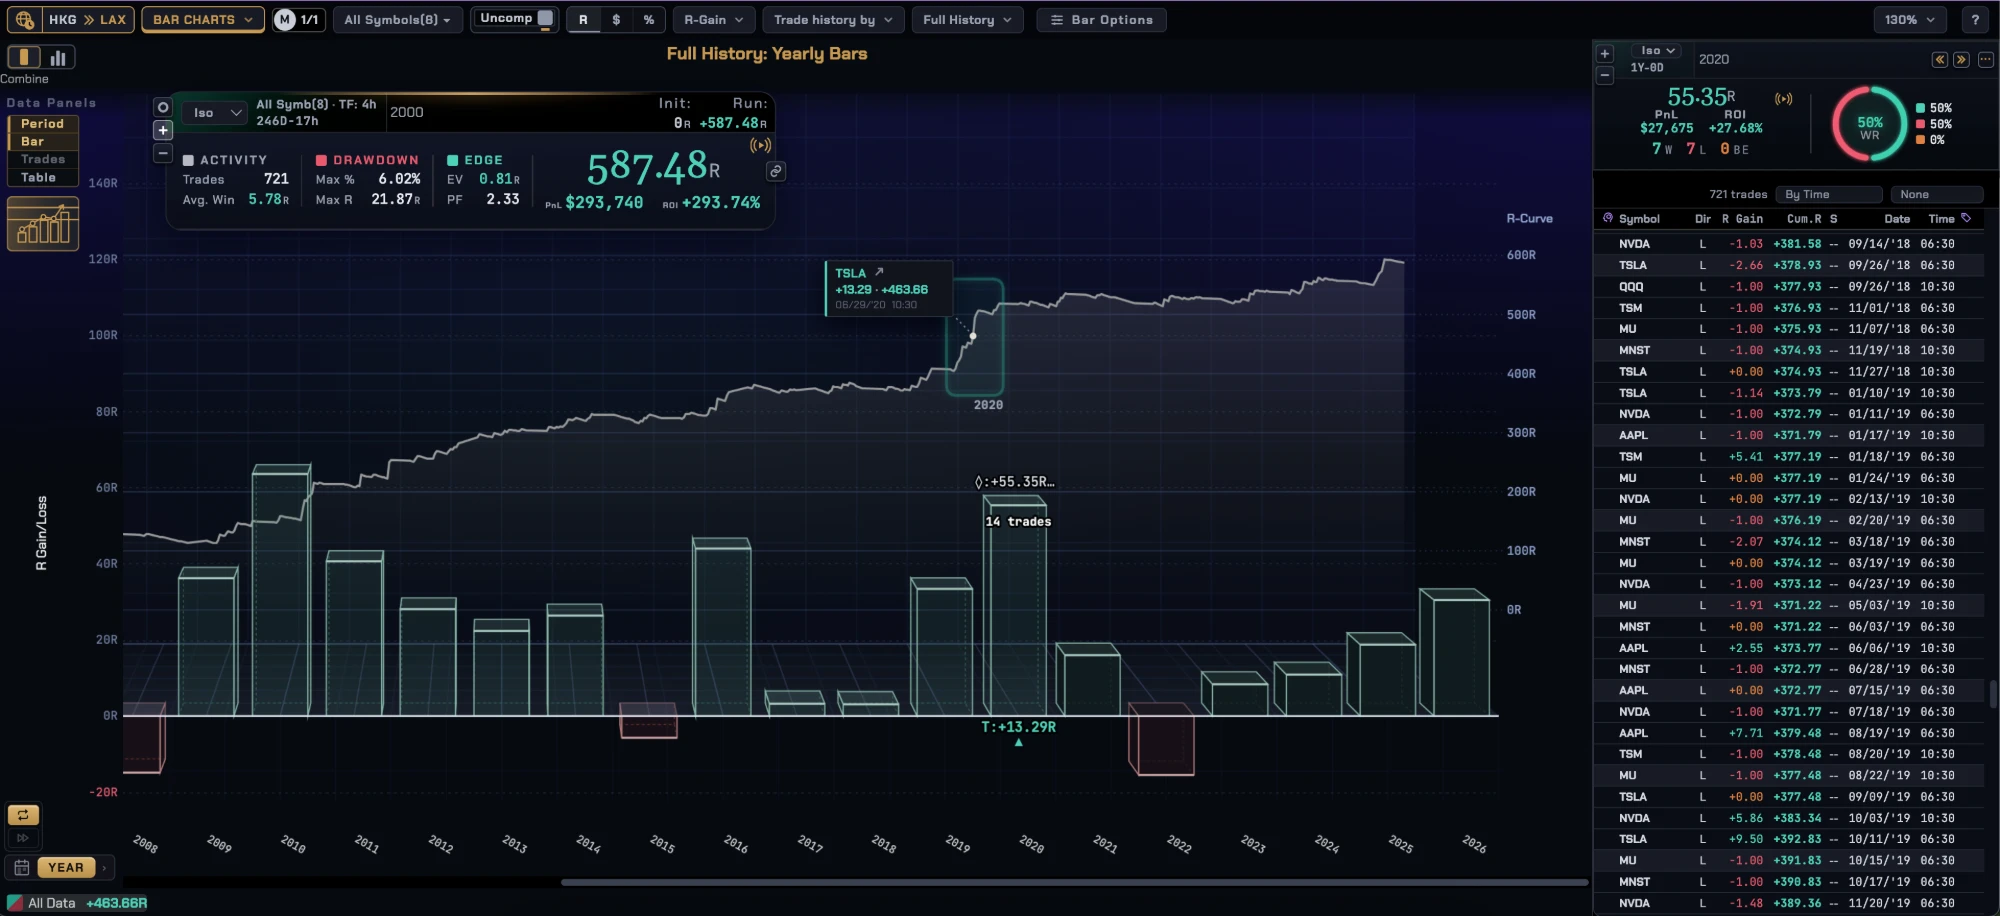
Task: Sort trades by the Date column header
Action: tap(1897, 219)
